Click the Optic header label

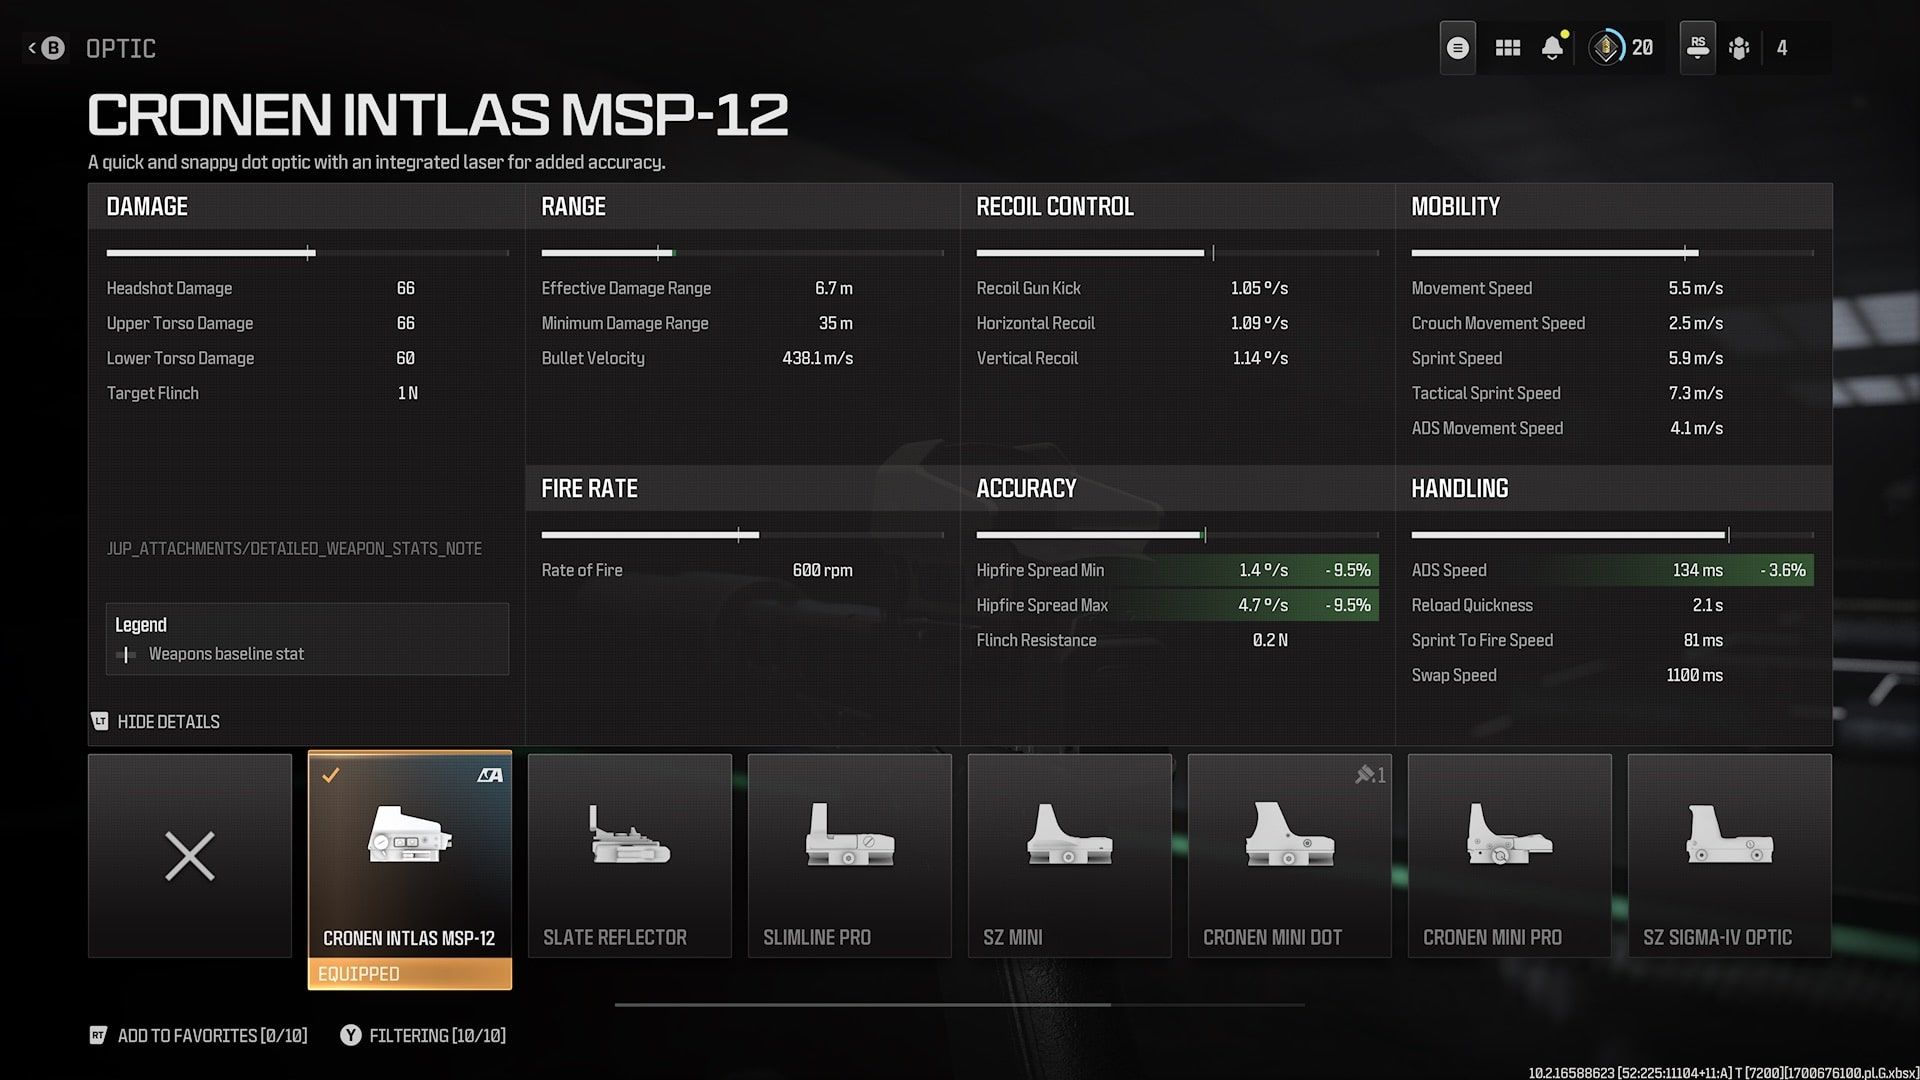(x=121, y=48)
